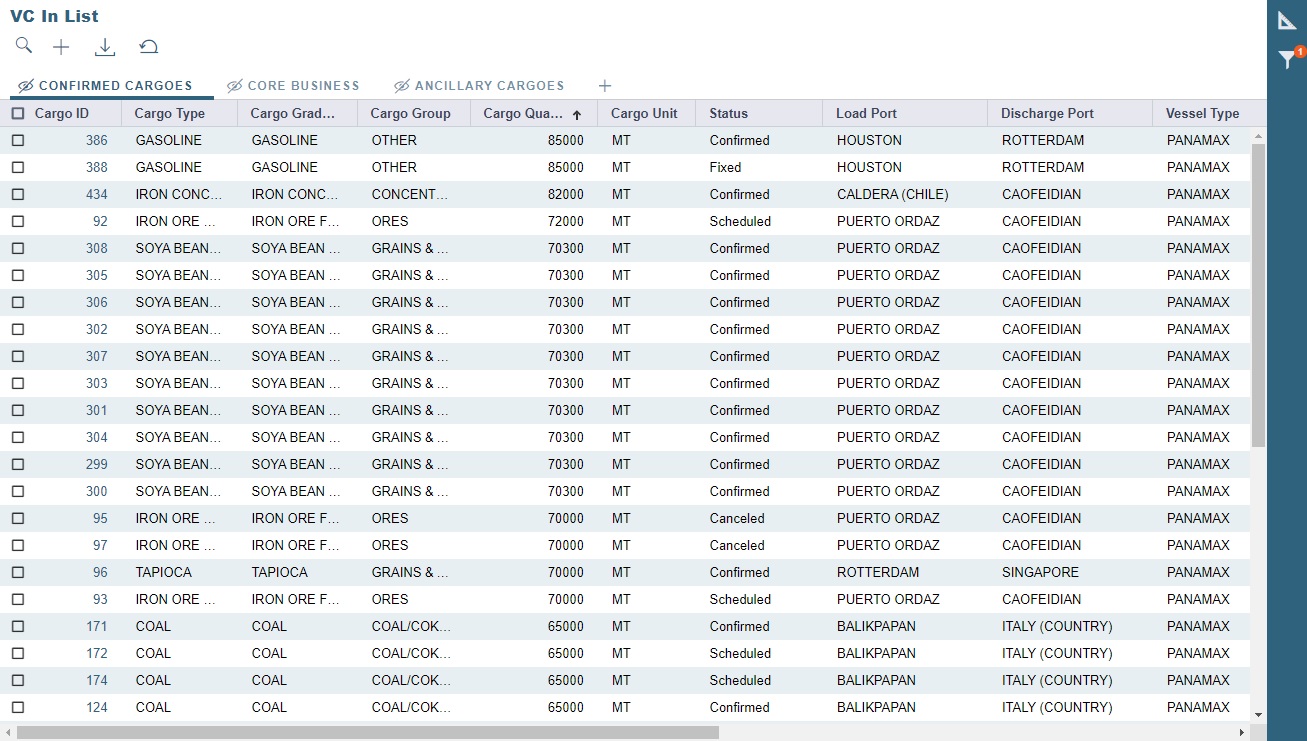Click the vertical scrollbar down arrow
The width and height of the screenshot is (1307, 741).
tap(1258, 715)
